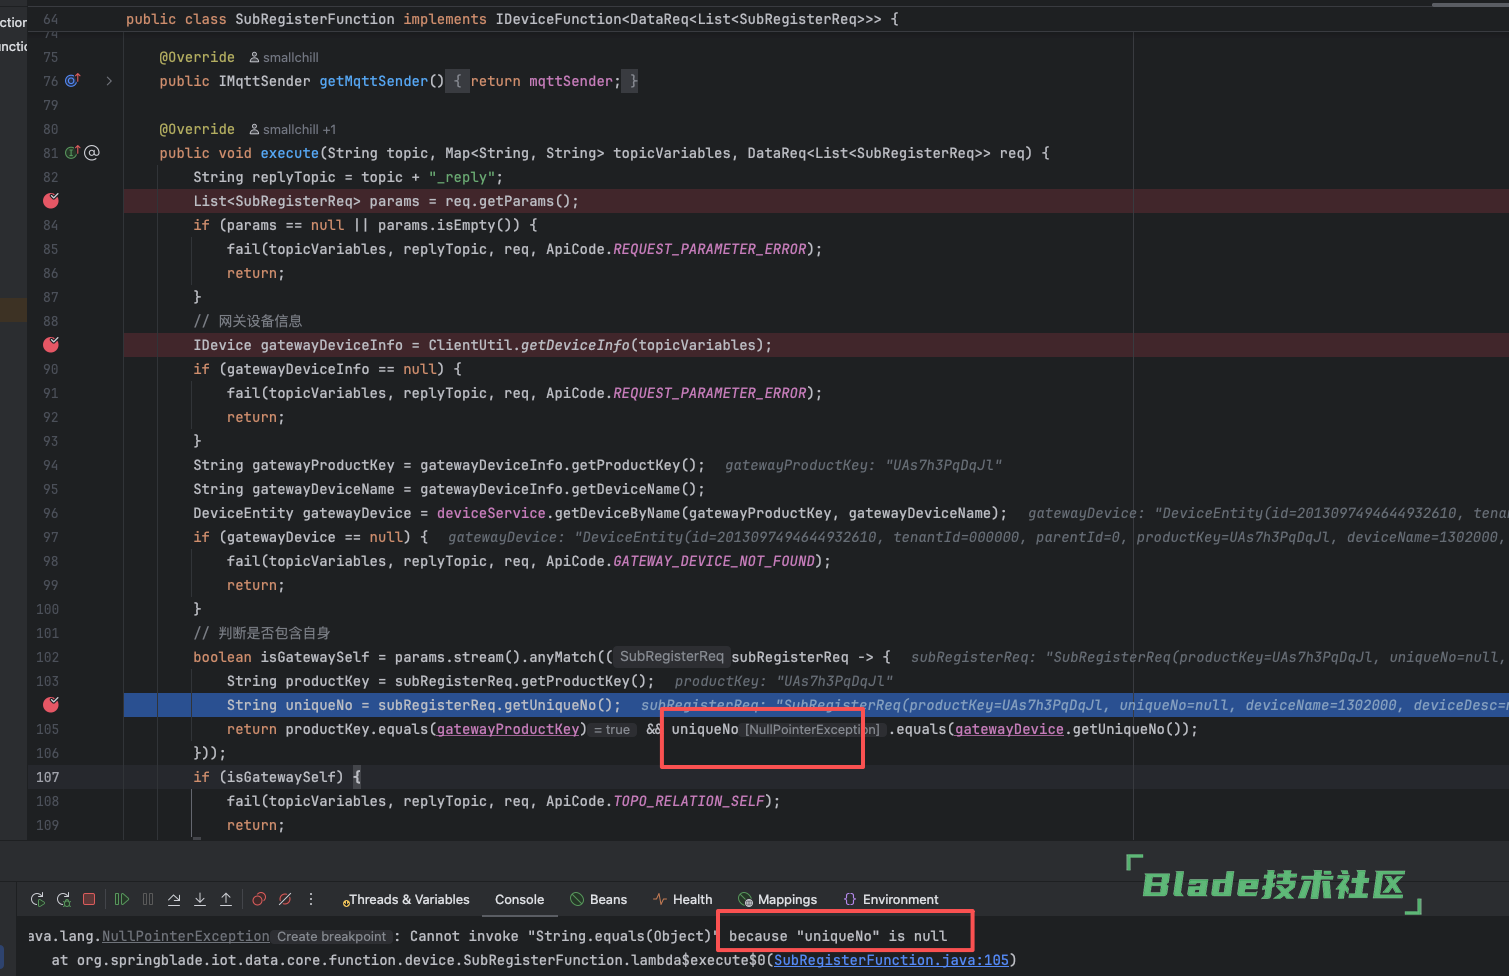Click the NullPointerException link in console
Image resolution: width=1509 pixels, height=976 pixels.
pyautogui.click(x=185, y=936)
